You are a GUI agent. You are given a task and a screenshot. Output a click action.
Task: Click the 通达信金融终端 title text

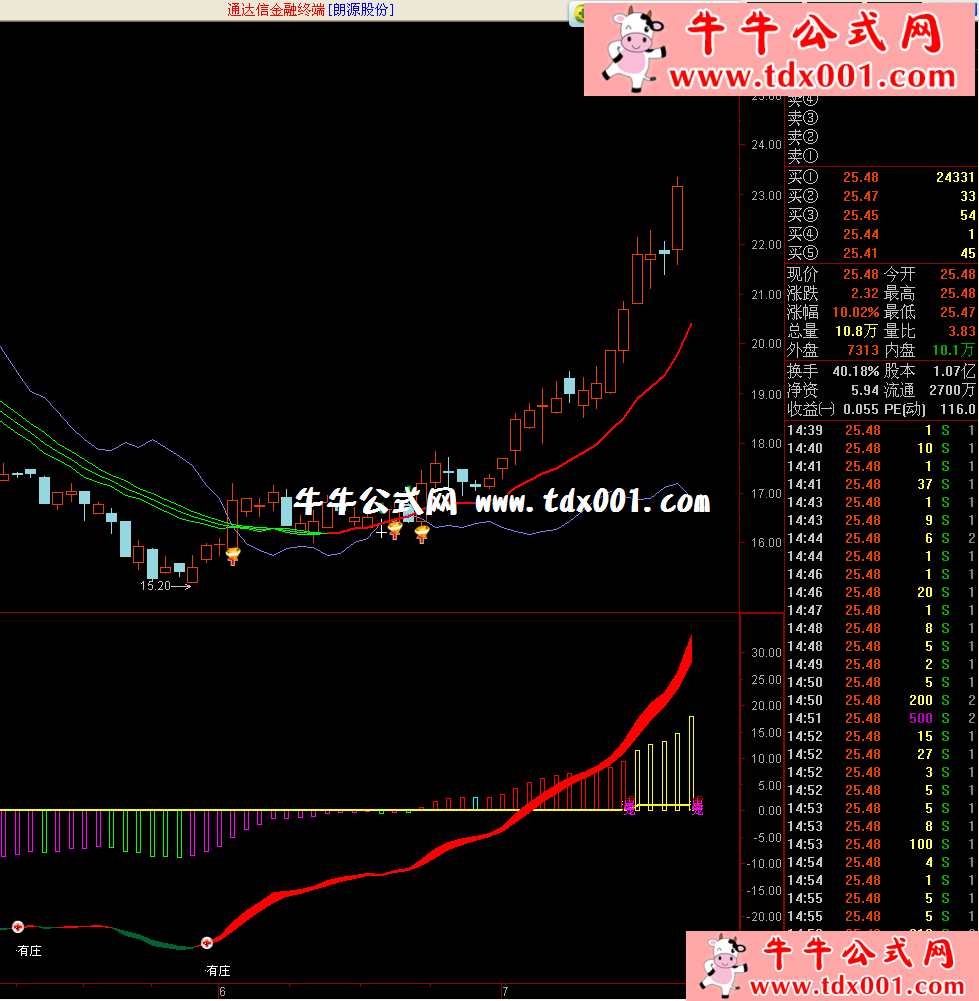point(276,10)
